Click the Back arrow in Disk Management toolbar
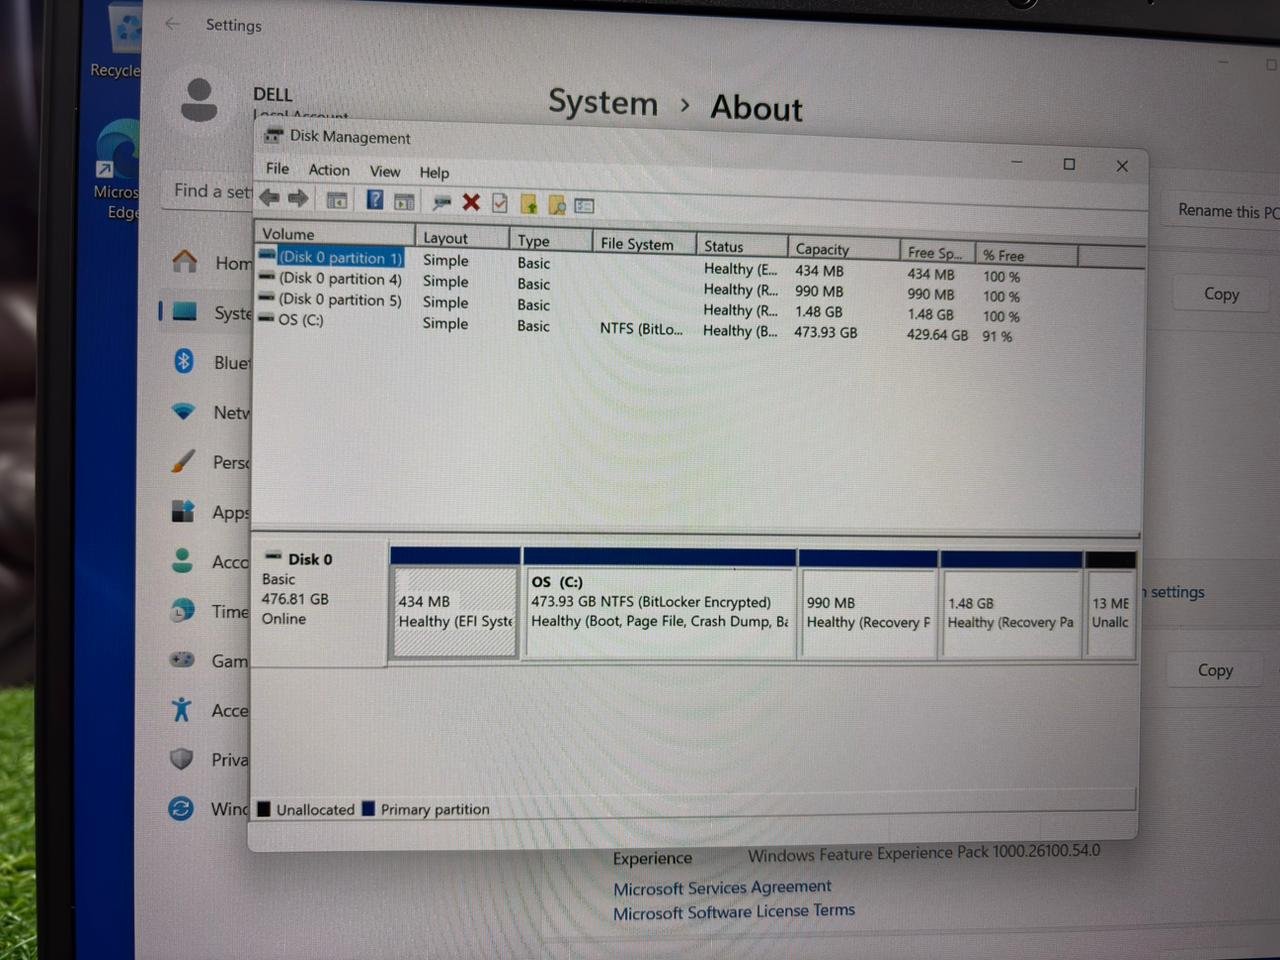 269,198
